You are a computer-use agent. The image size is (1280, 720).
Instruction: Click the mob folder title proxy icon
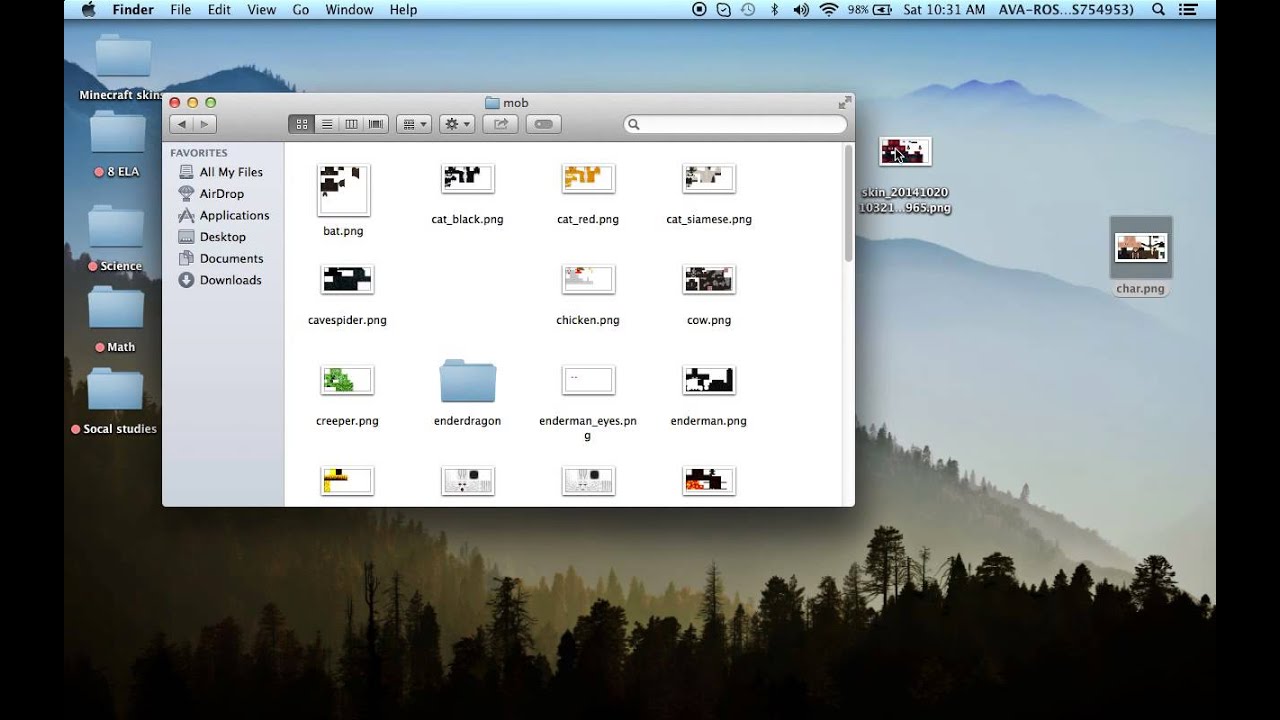pyautogui.click(x=491, y=103)
